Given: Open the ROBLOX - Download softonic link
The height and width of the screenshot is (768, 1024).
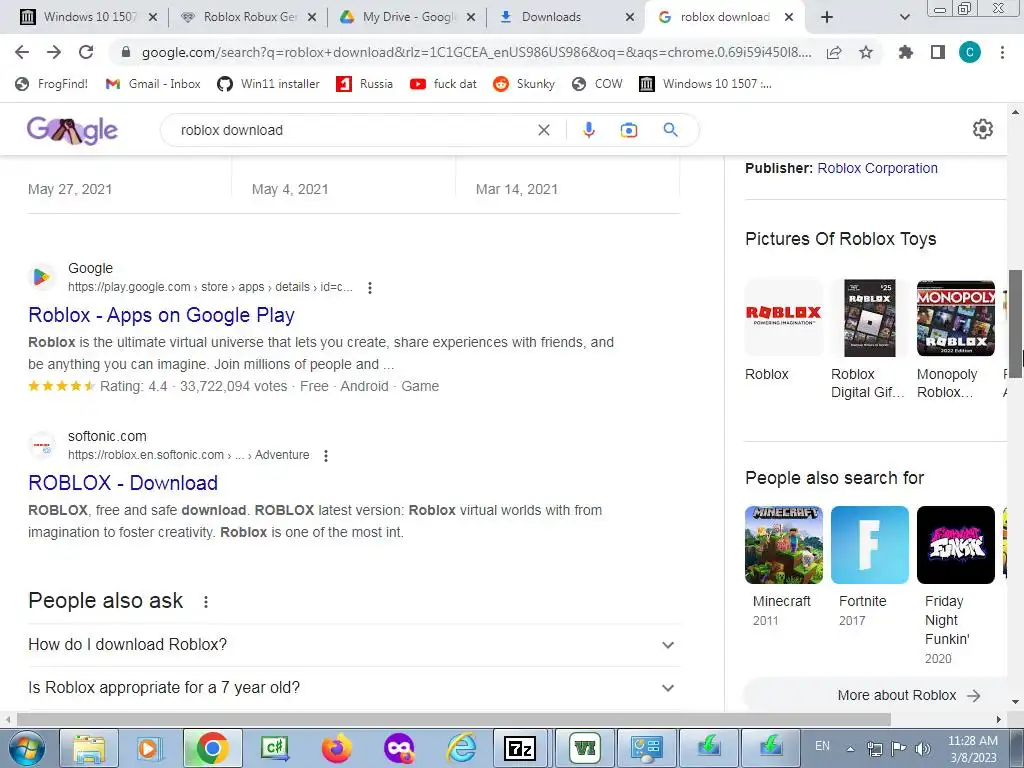Looking at the screenshot, I should pyautogui.click(x=123, y=483).
